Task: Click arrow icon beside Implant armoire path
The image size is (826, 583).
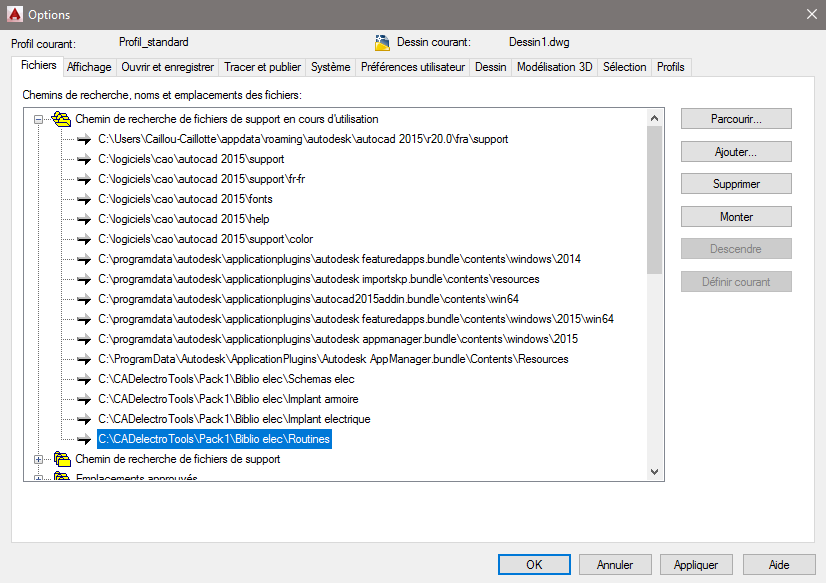Action: (84, 399)
